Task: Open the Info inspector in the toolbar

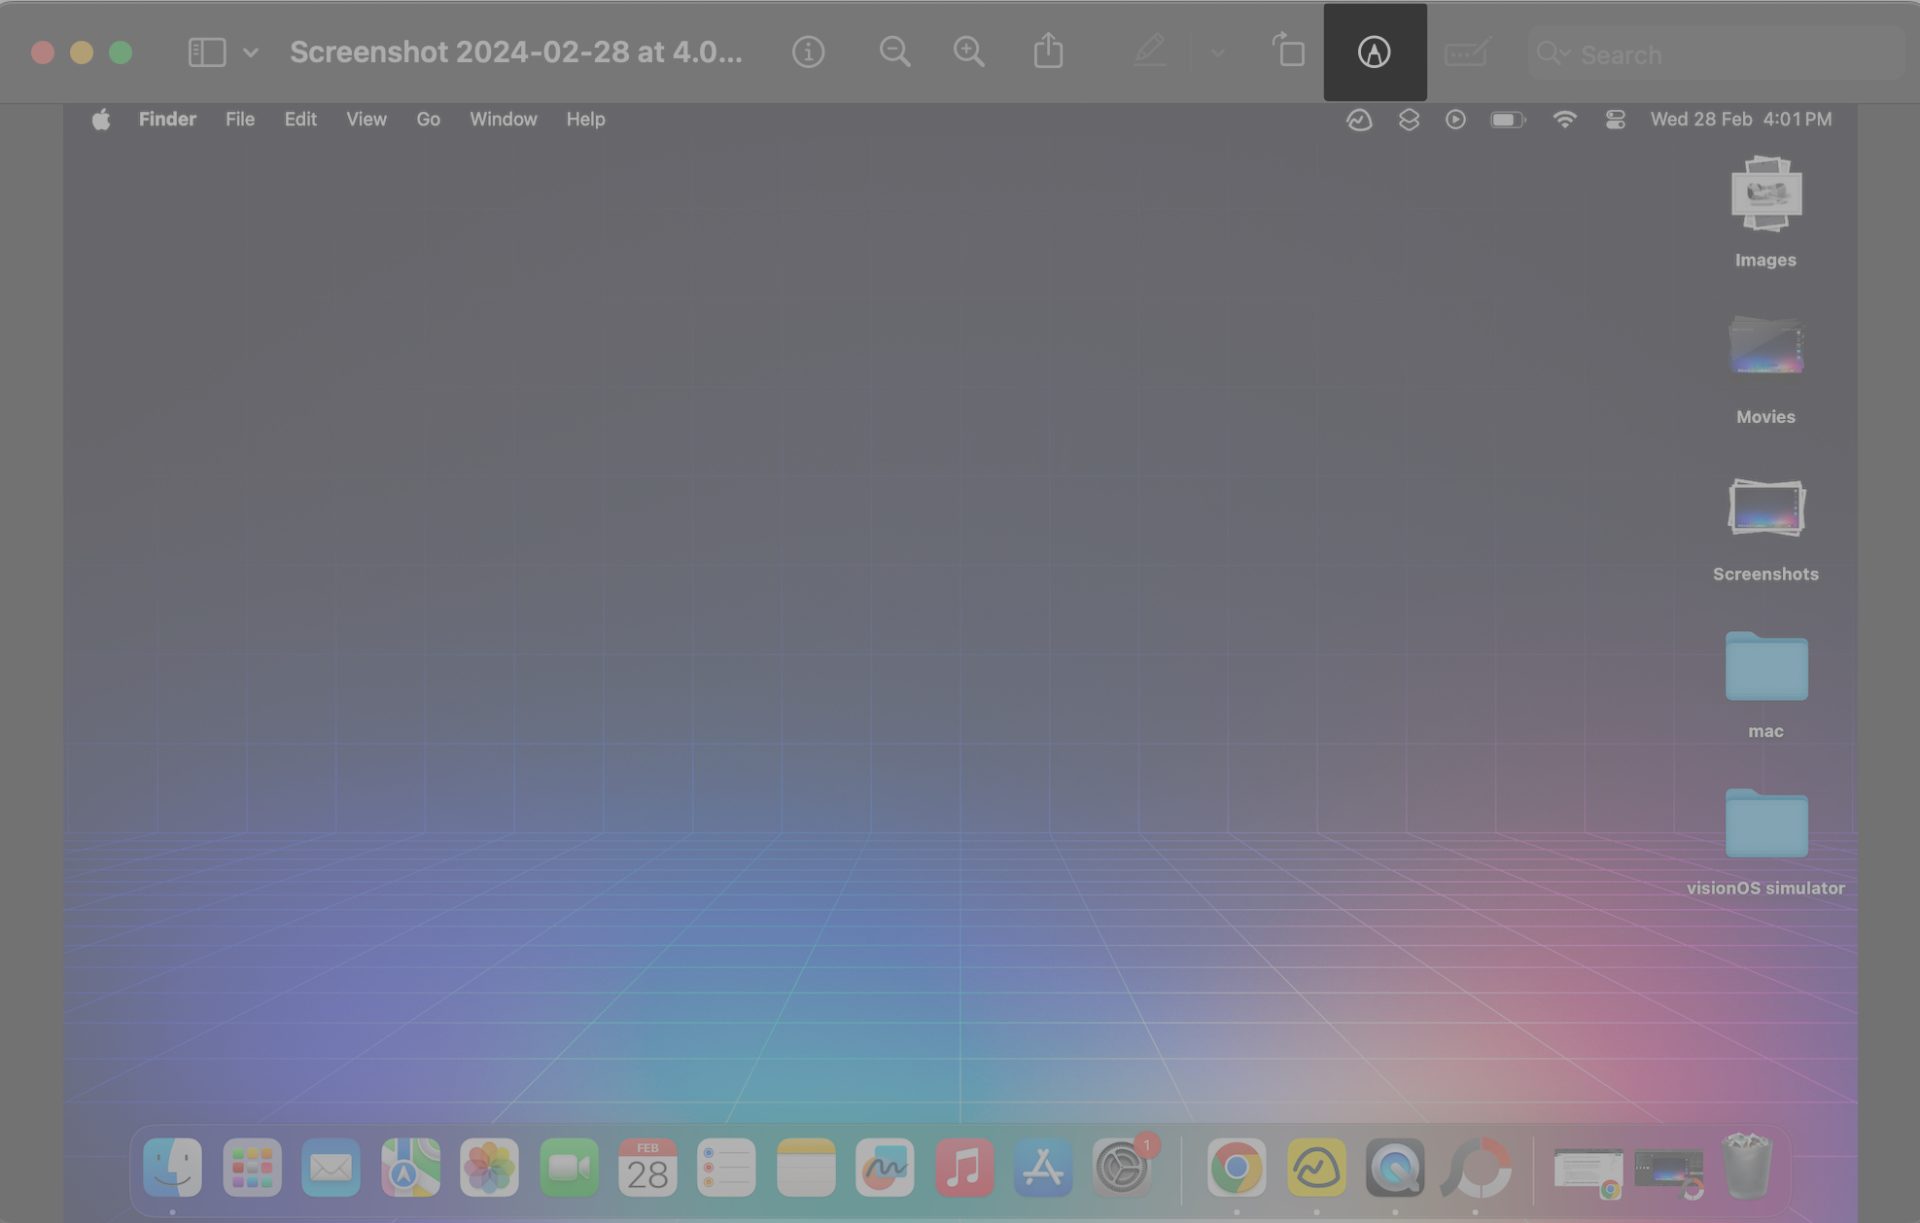Action: (x=808, y=52)
